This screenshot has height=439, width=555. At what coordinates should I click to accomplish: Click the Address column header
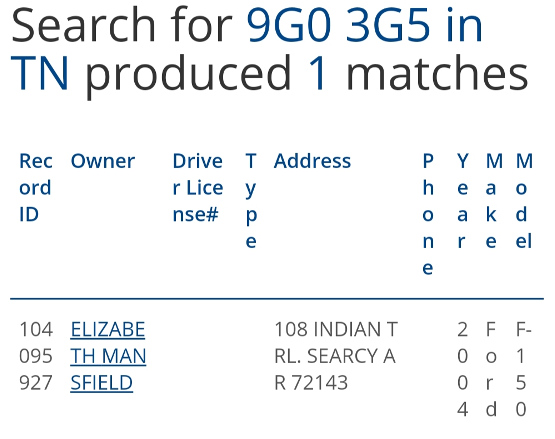(x=312, y=161)
